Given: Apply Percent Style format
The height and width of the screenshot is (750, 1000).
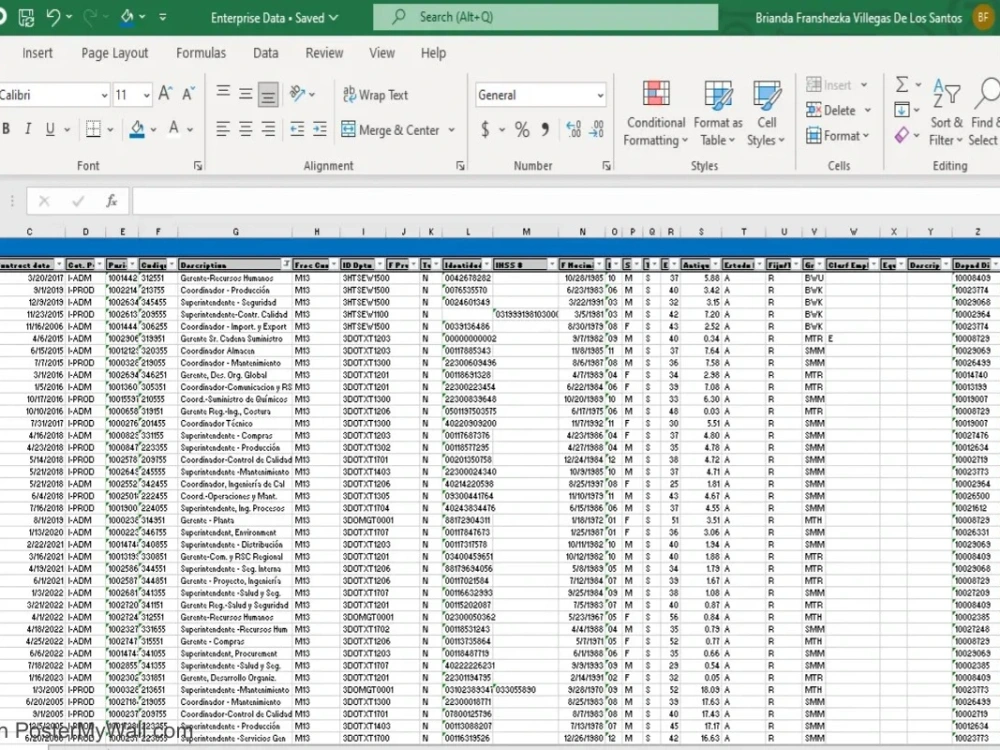Looking at the screenshot, I should pyautogui.click(x=522, y=130).
